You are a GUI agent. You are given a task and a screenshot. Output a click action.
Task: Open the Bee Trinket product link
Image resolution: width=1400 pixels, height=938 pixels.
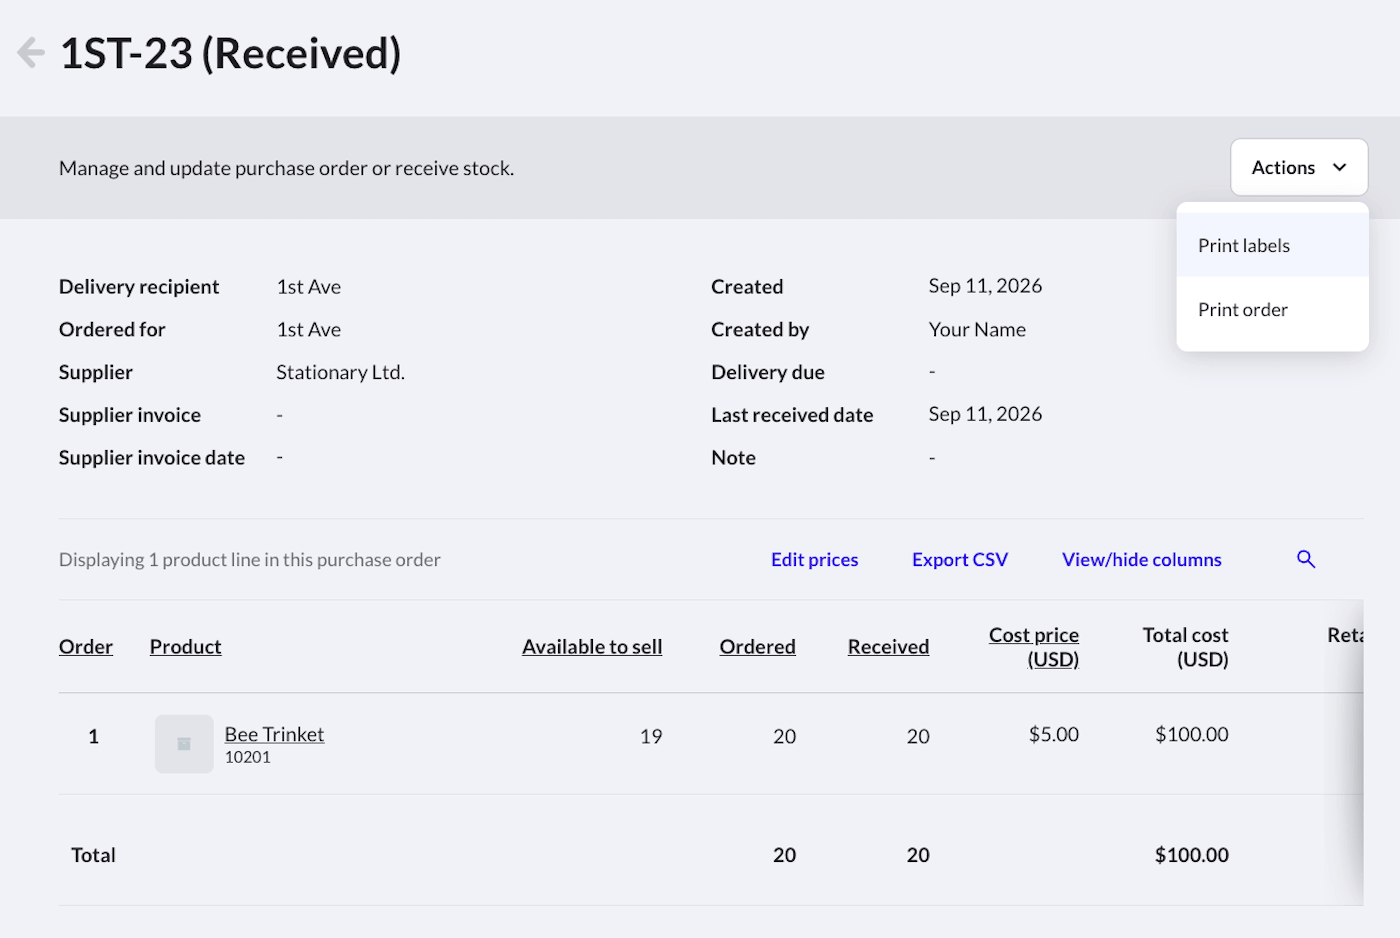click(274, 734)
